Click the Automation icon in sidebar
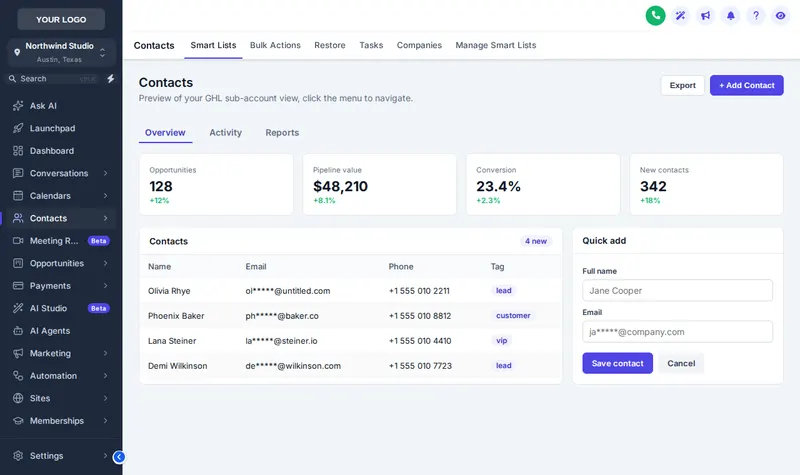This screenshot has height=475, width=800. 18,376
